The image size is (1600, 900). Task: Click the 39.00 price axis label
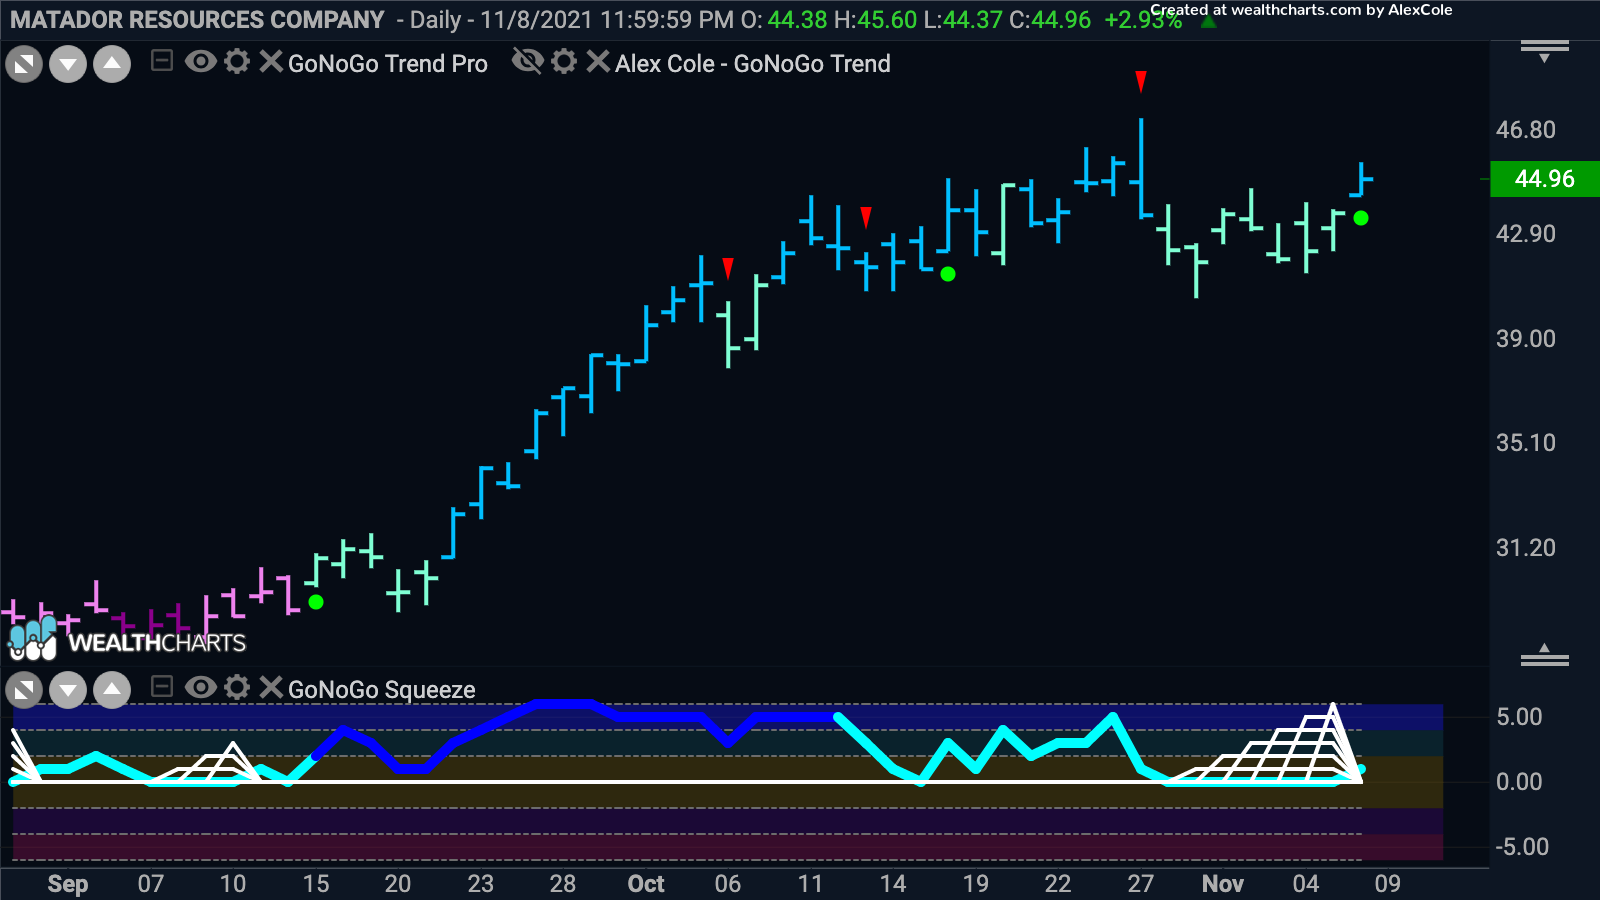1526,339
